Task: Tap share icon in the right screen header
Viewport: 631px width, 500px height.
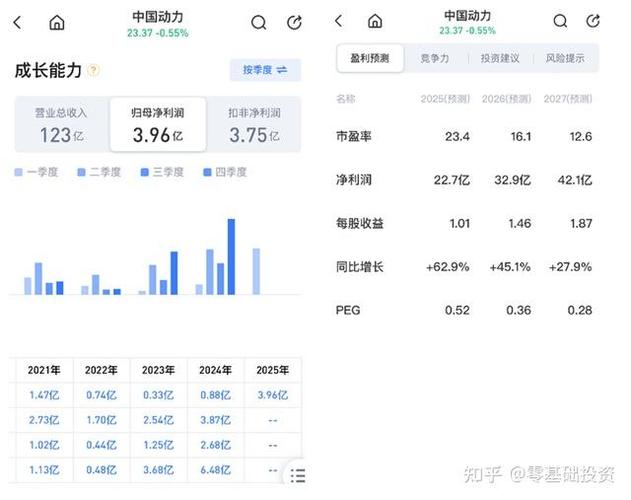Action: click(593, 21)
